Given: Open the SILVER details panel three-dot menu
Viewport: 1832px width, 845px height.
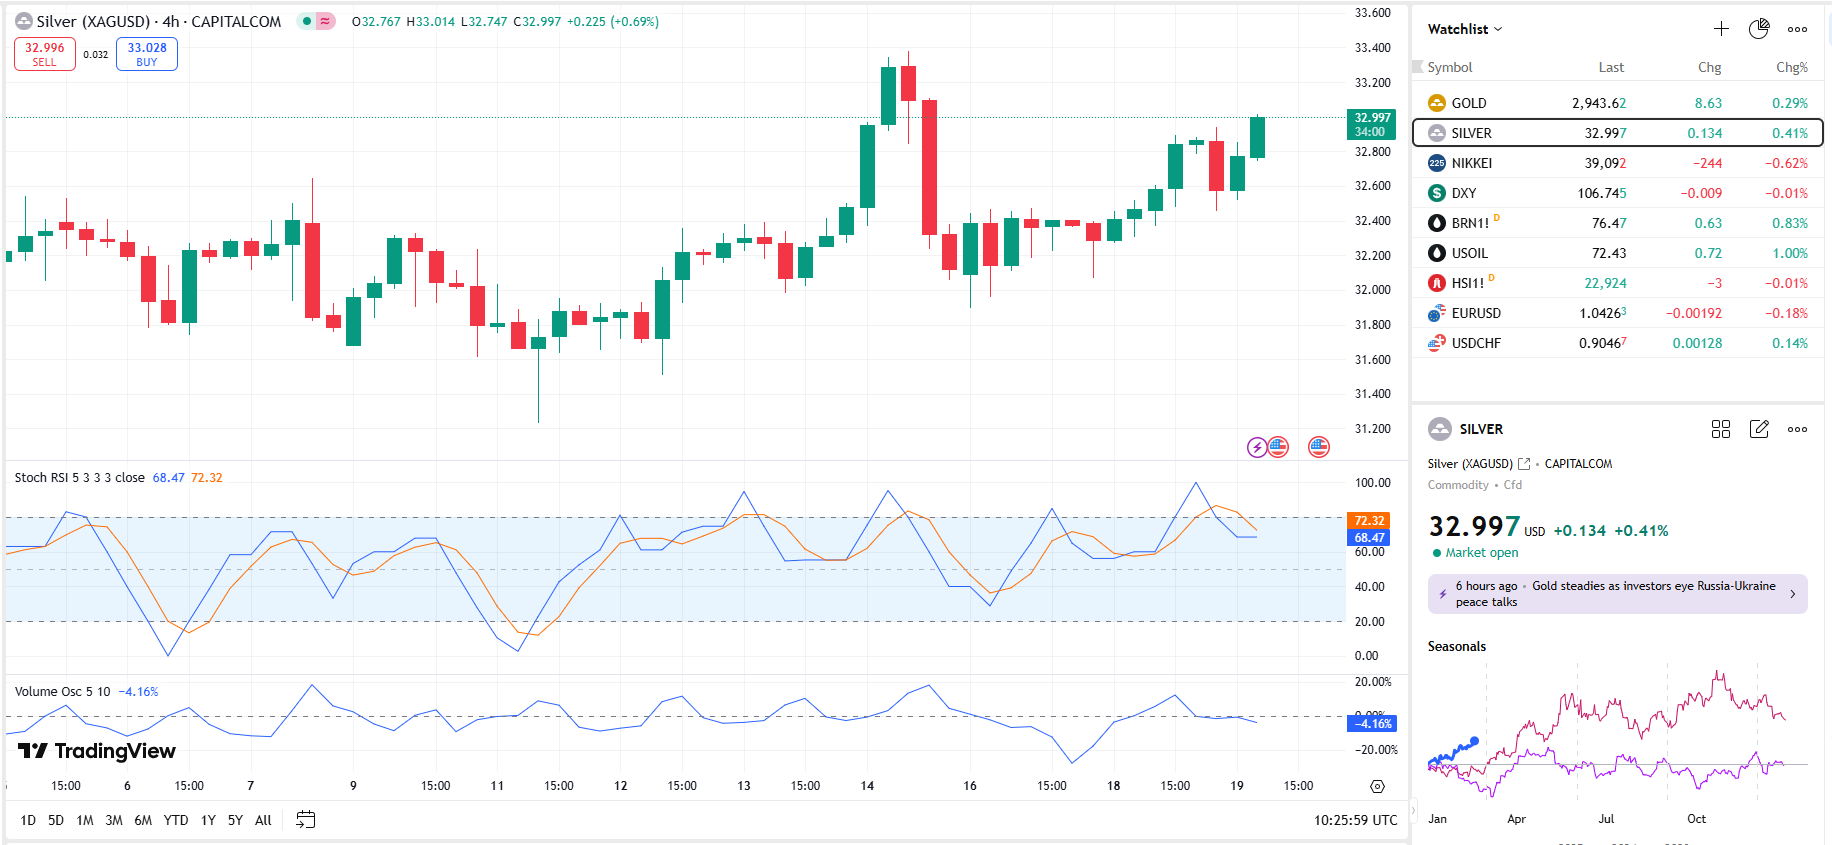Looking at the screenshot, I should click(1797, 429).
